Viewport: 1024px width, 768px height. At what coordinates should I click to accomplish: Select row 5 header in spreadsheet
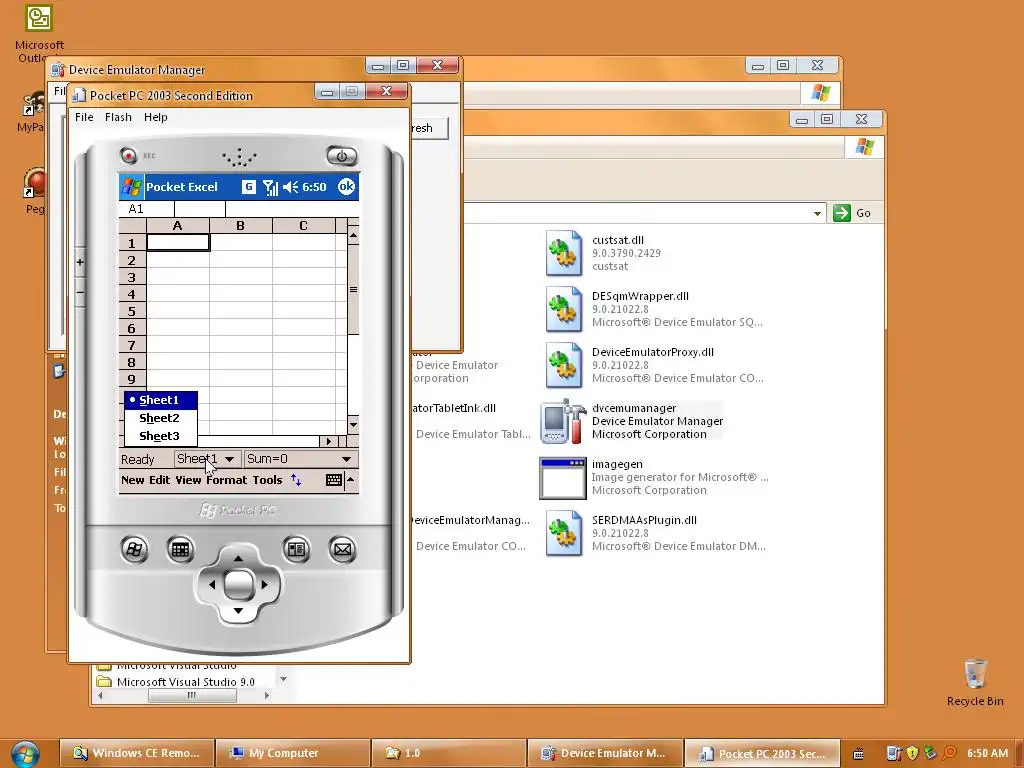132,312
